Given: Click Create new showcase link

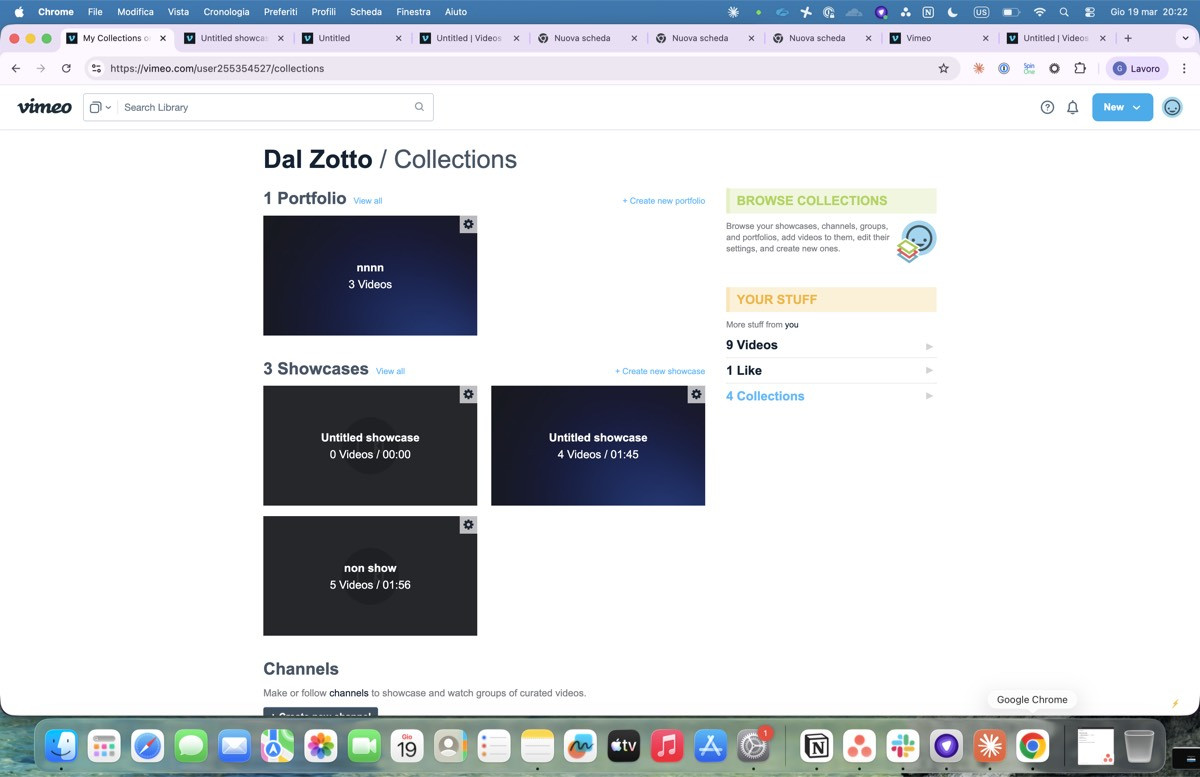Looking at the screenshot, I should pyautogui.click(x=660, y=371).
